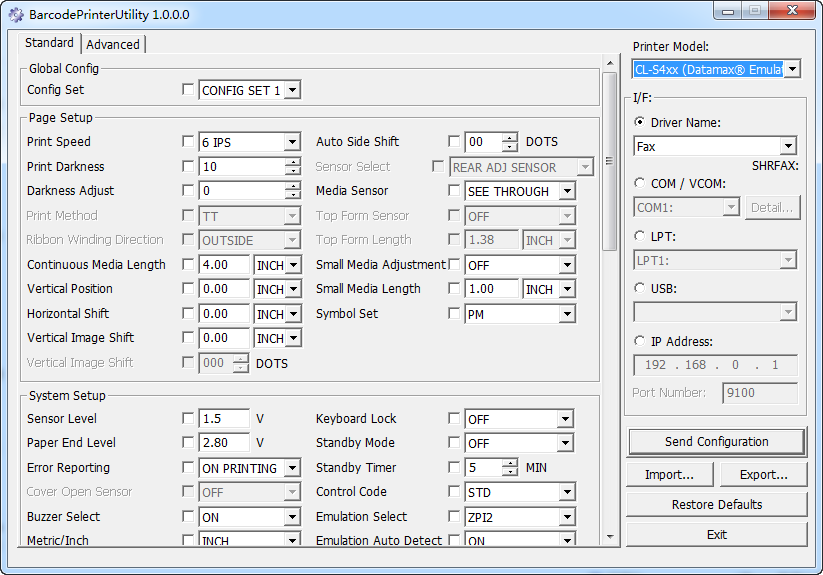Increase Print Darkness with up arrow
The image size is (823, 575).
292,162
